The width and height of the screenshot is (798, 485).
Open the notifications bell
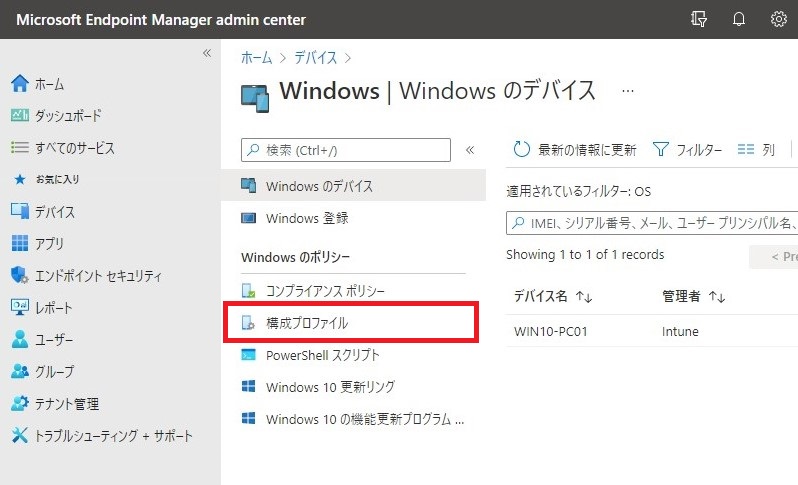click(x=738, y=19)
